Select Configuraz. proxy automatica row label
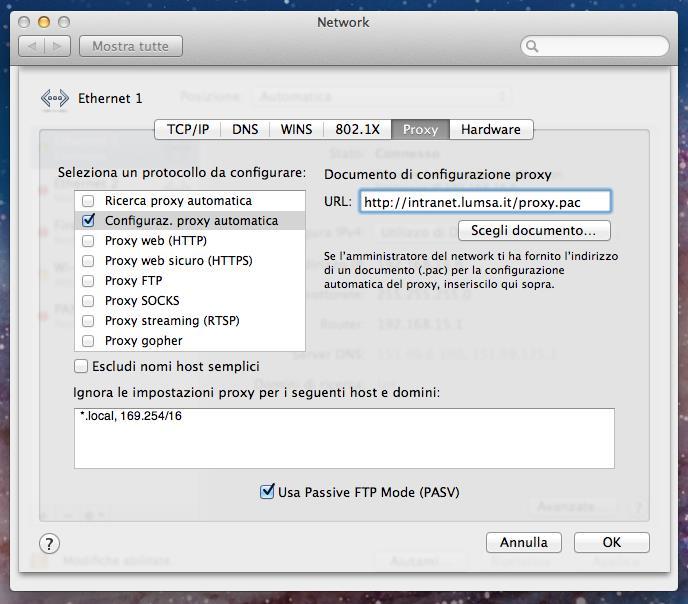This screenshot has height=604, width=688. click(x=191, y=221)
